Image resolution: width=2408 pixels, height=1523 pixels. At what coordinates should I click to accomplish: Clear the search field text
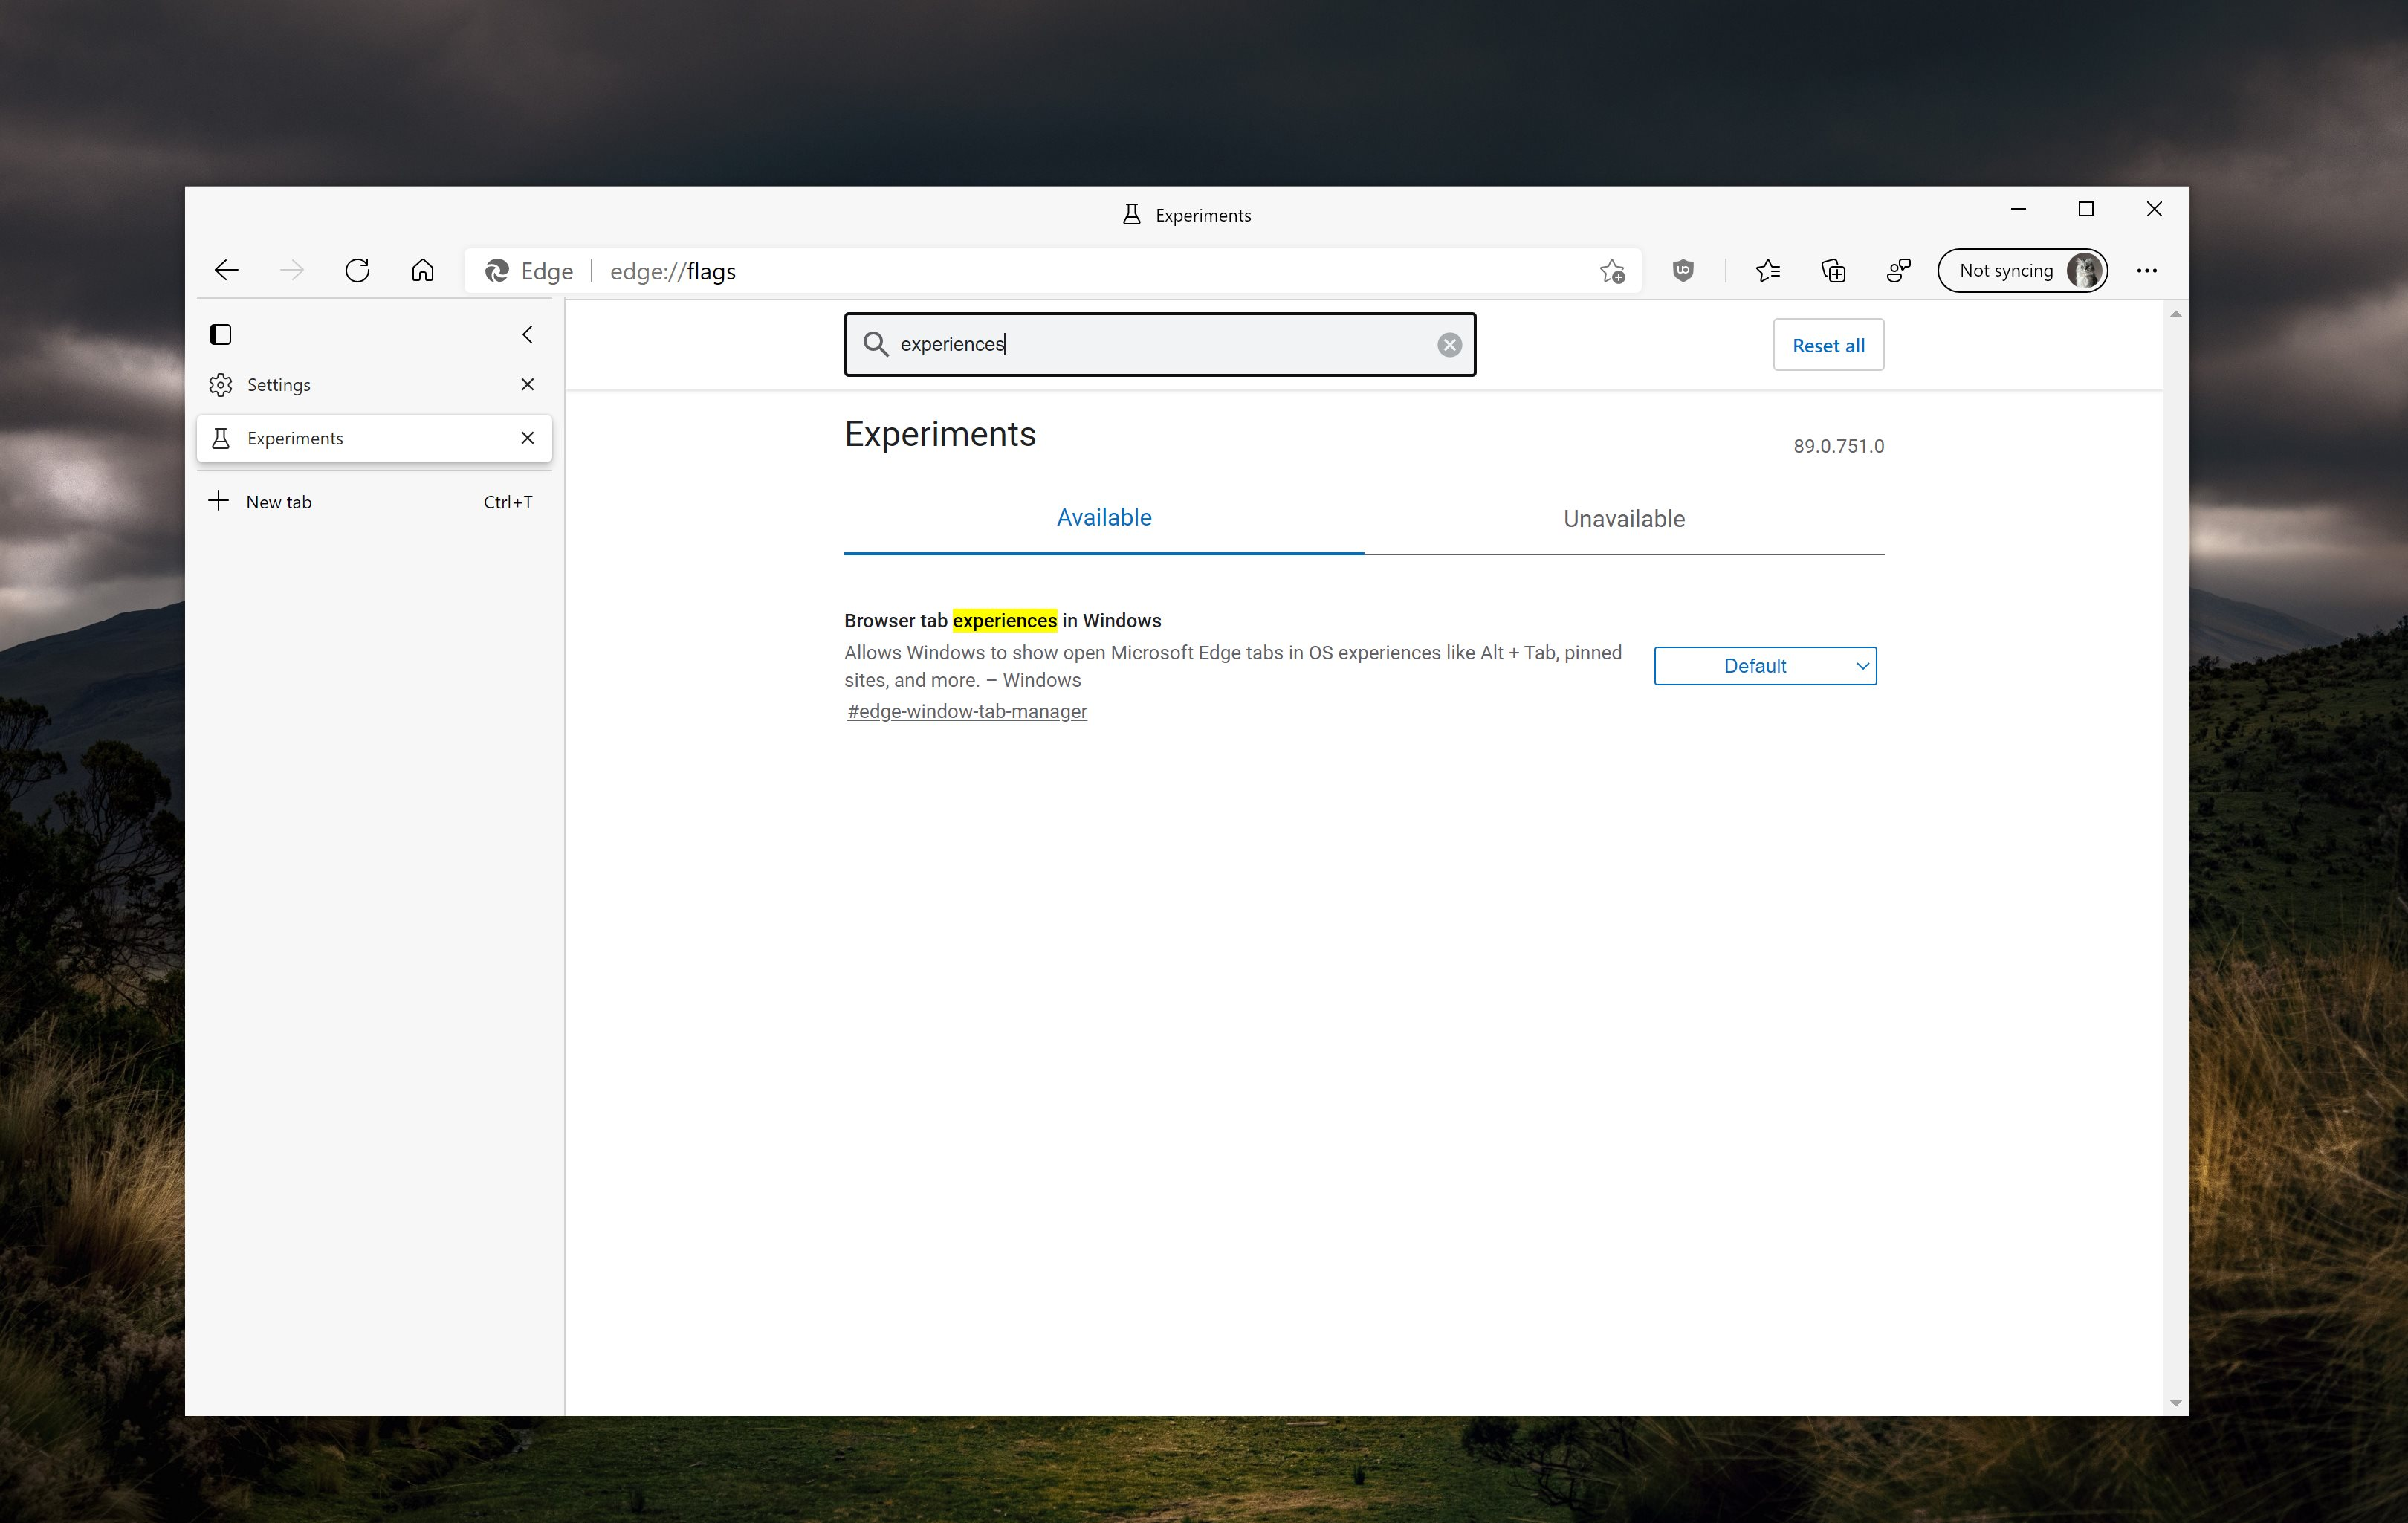(x=1449, y=345)
